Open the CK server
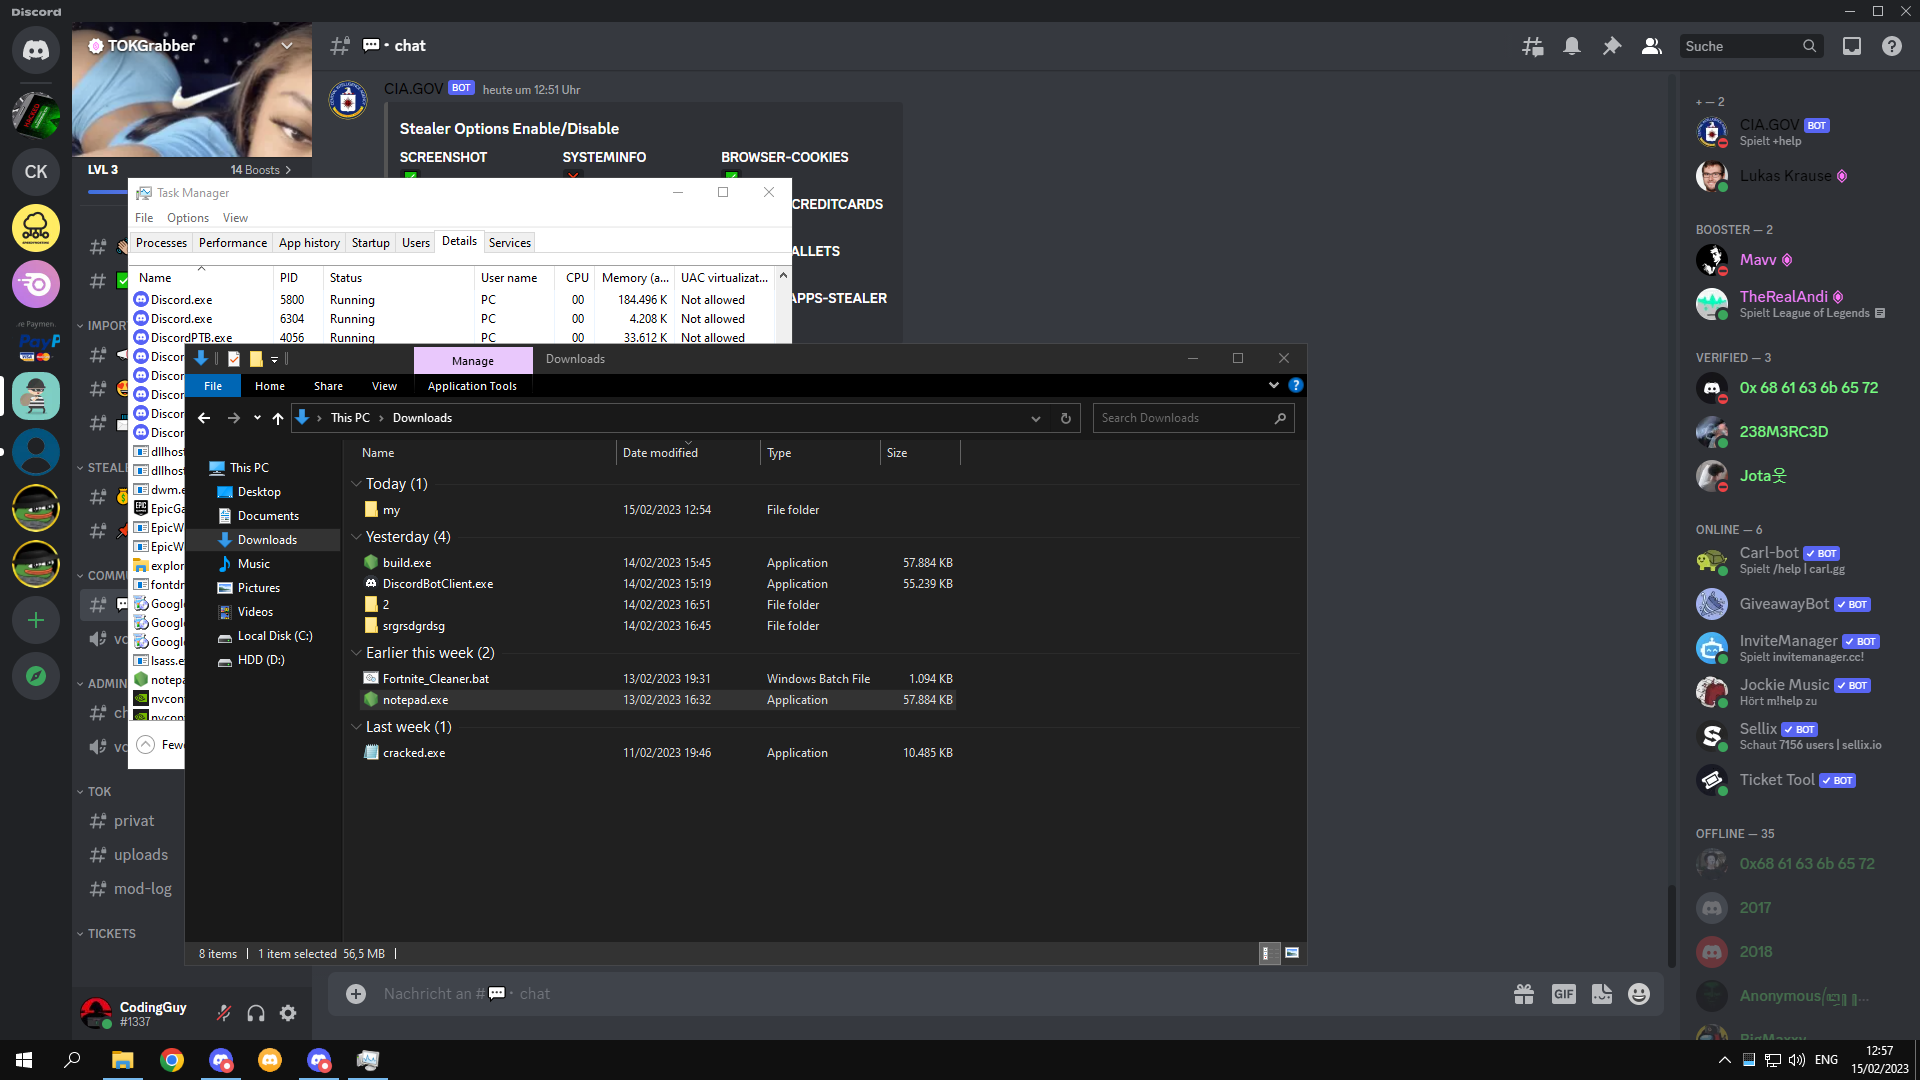 (36, 172)
